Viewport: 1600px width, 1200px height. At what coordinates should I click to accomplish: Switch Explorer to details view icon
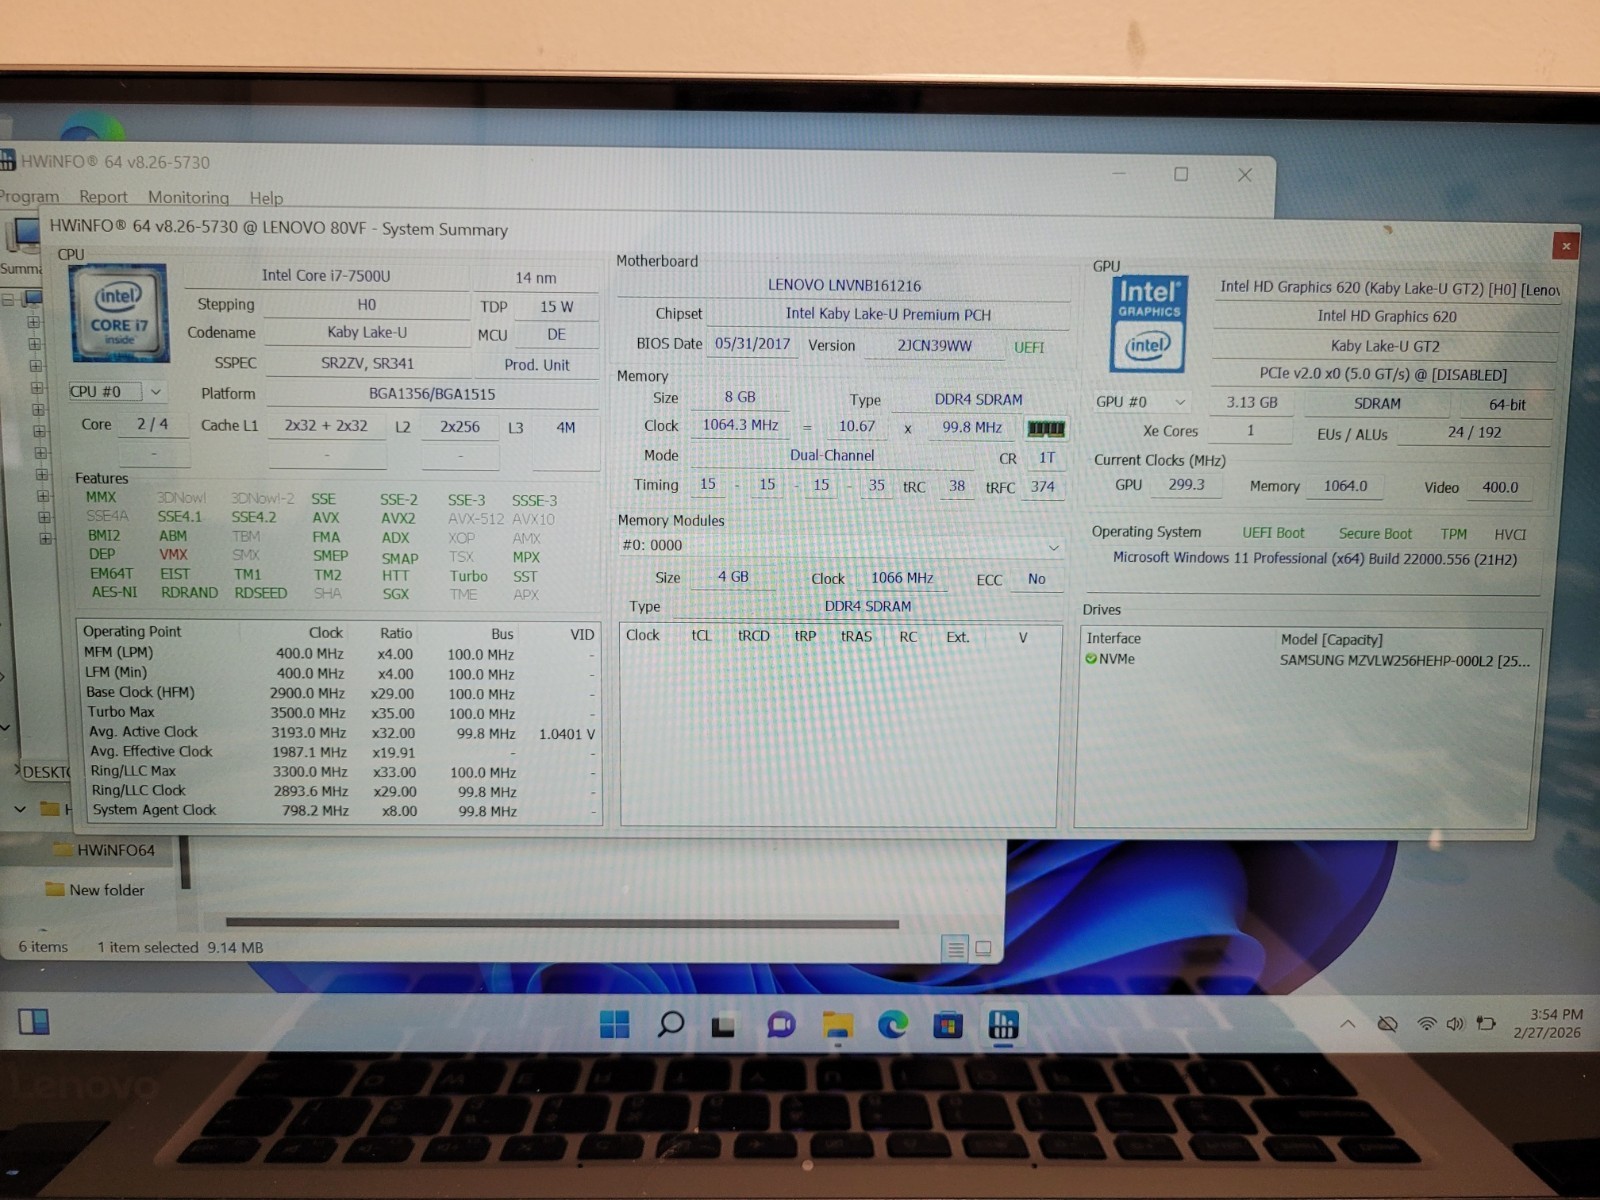(x=955, y=949)
